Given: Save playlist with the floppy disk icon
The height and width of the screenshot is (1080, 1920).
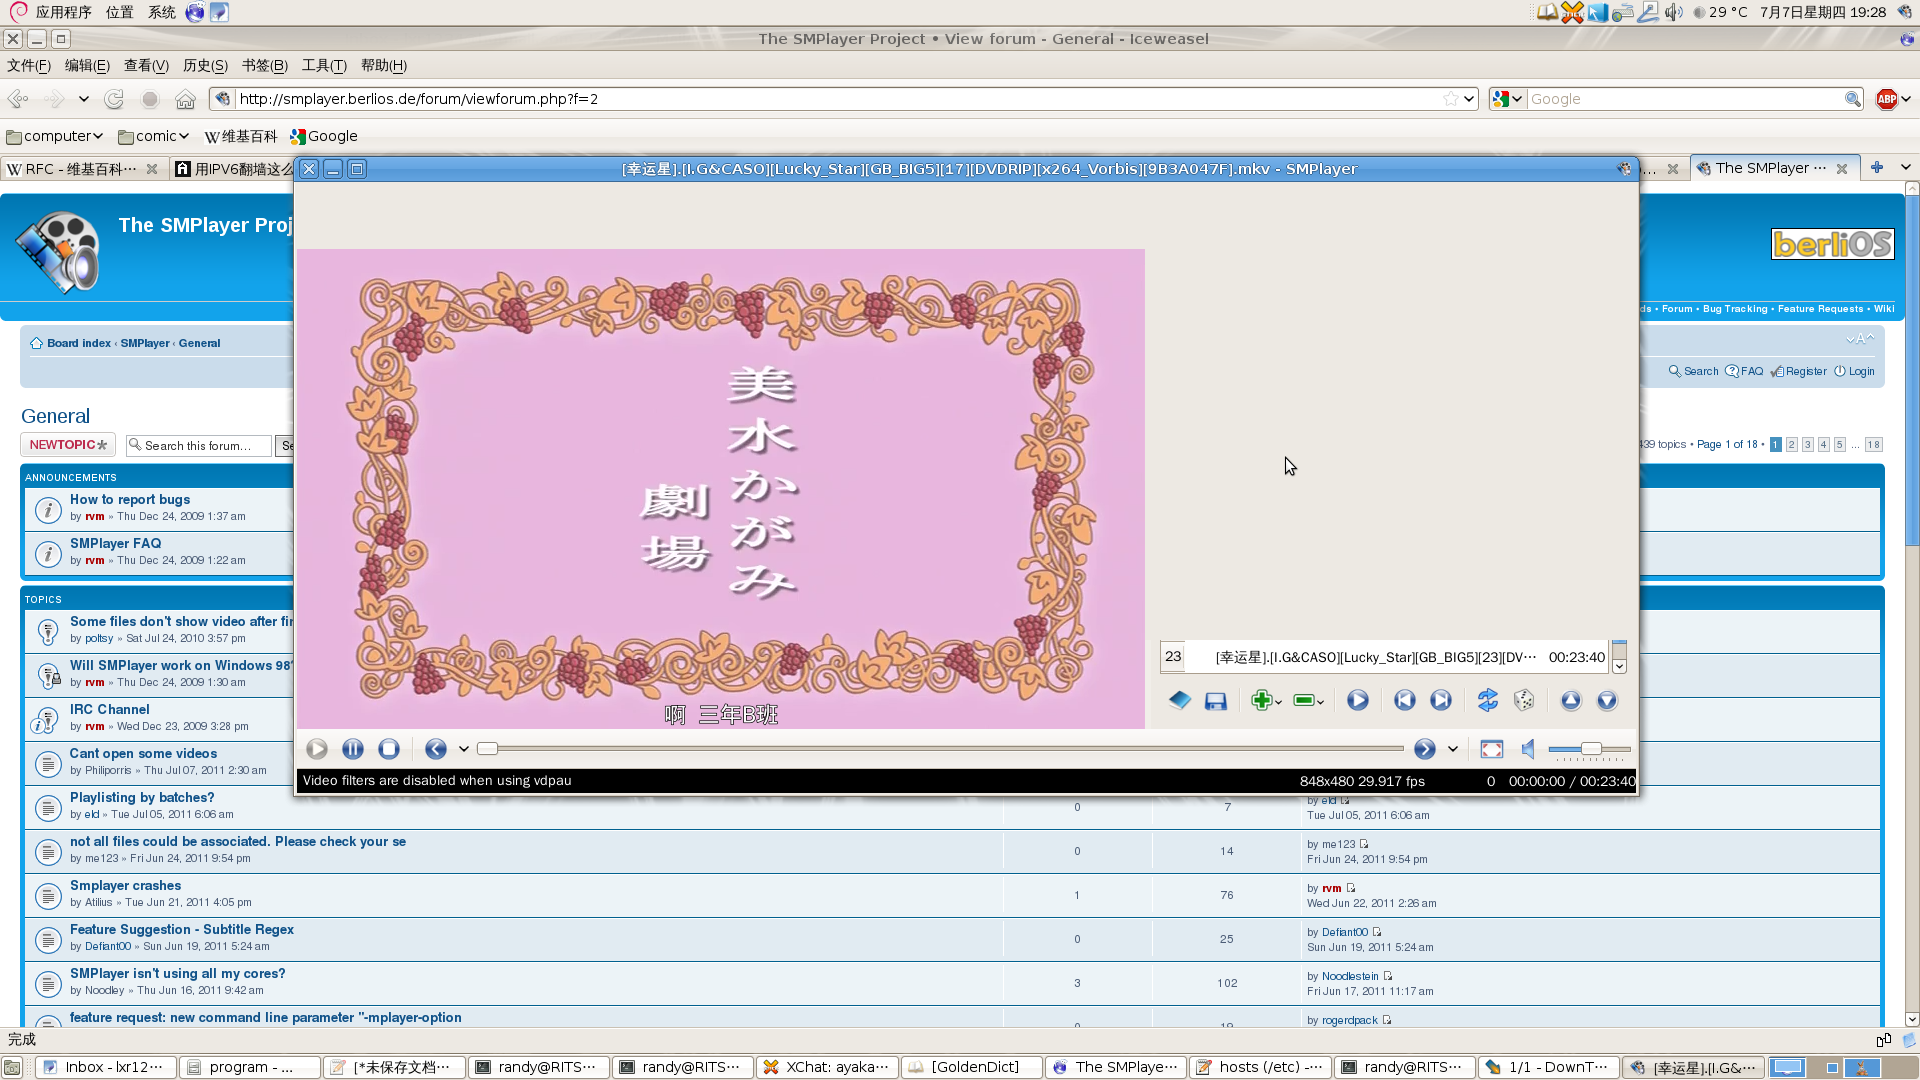Looking at the screenshot, I should coord(1216,701).
